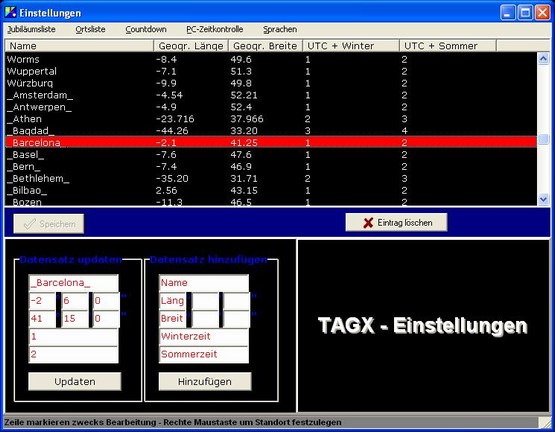Viewport: 555px width, 432px height.
Task: Select the Würzburg row
Action: [x=271, y=84]
